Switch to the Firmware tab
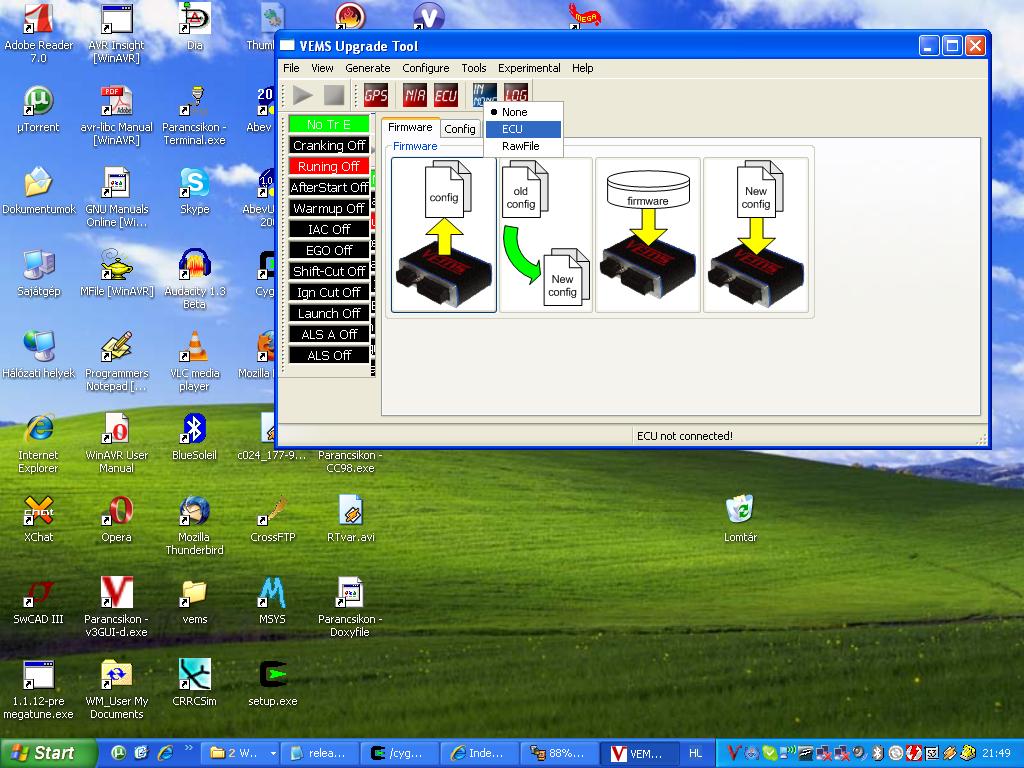 tap(410, 127)
